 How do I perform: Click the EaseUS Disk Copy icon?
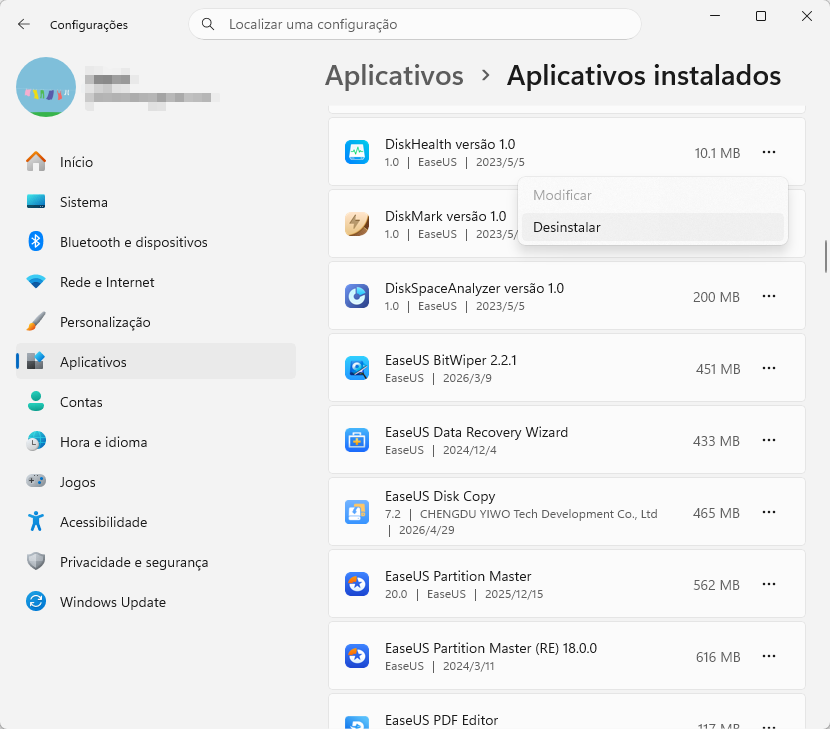(x=357, y=512)
